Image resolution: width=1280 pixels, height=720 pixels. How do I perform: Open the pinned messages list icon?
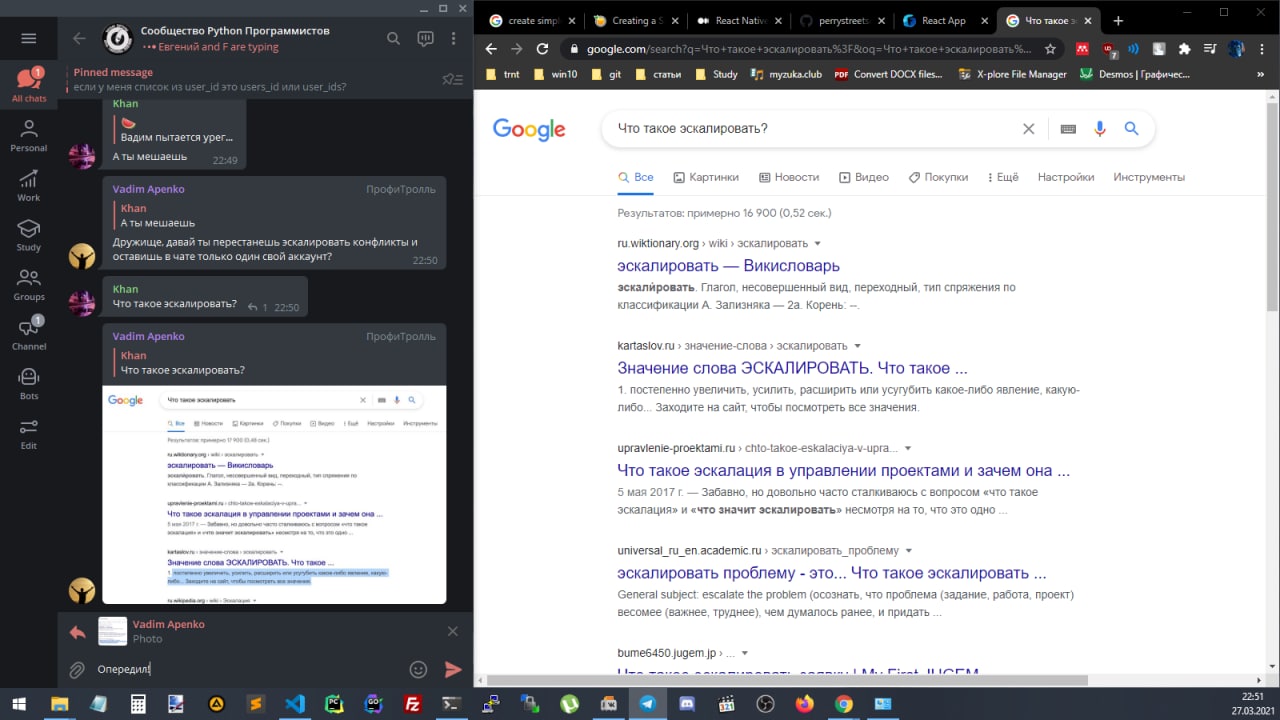pyautogui.click(x=452, y=80)
